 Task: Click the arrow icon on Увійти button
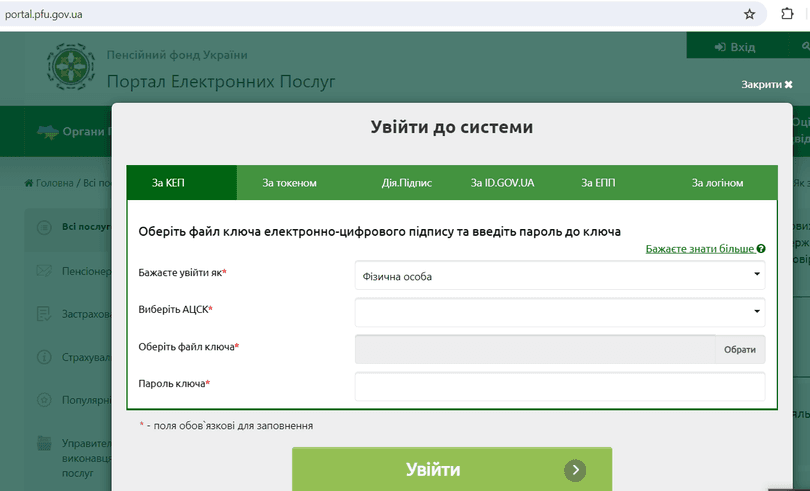tap(575, 470)
